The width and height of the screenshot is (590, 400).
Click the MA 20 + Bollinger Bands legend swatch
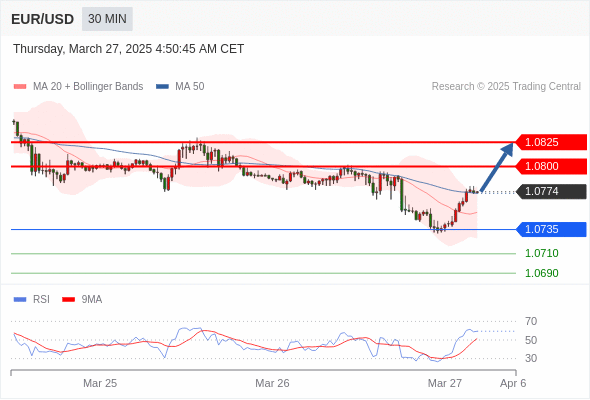pyautogui.click(x=20, y=87)
